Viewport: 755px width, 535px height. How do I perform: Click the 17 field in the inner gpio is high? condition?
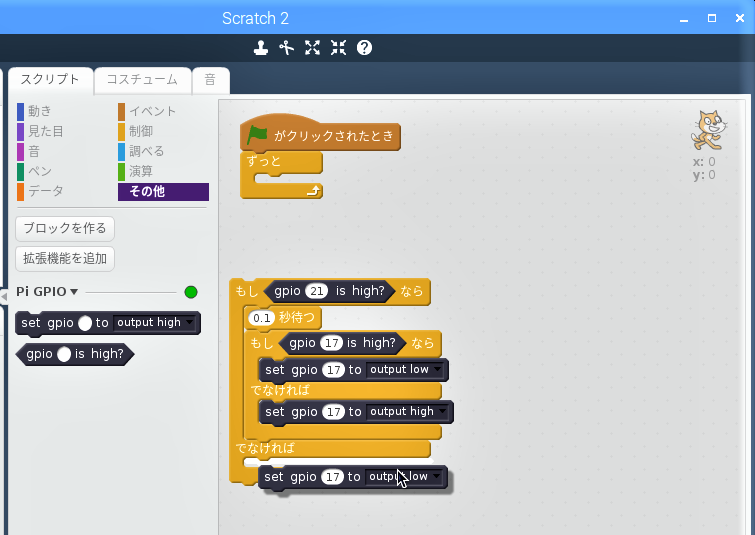click(x=331, y=343)
